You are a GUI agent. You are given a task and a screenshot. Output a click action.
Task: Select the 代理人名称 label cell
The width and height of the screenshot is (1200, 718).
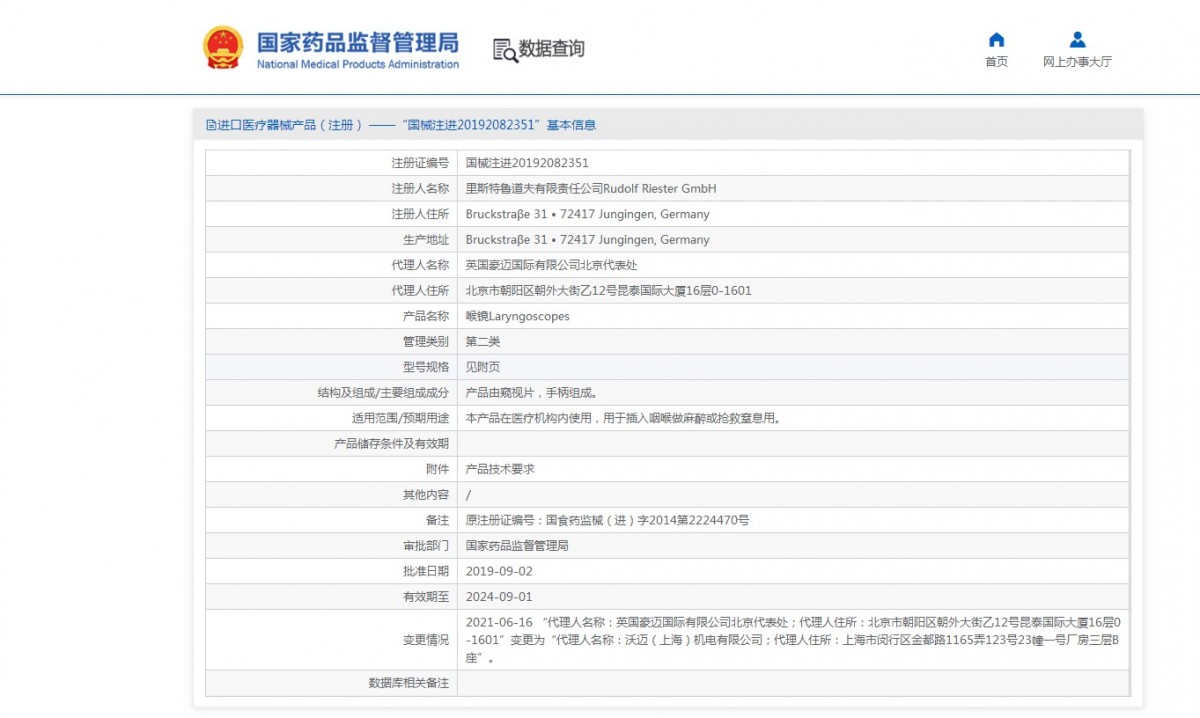pyautogui.click(x=331, y=265)
